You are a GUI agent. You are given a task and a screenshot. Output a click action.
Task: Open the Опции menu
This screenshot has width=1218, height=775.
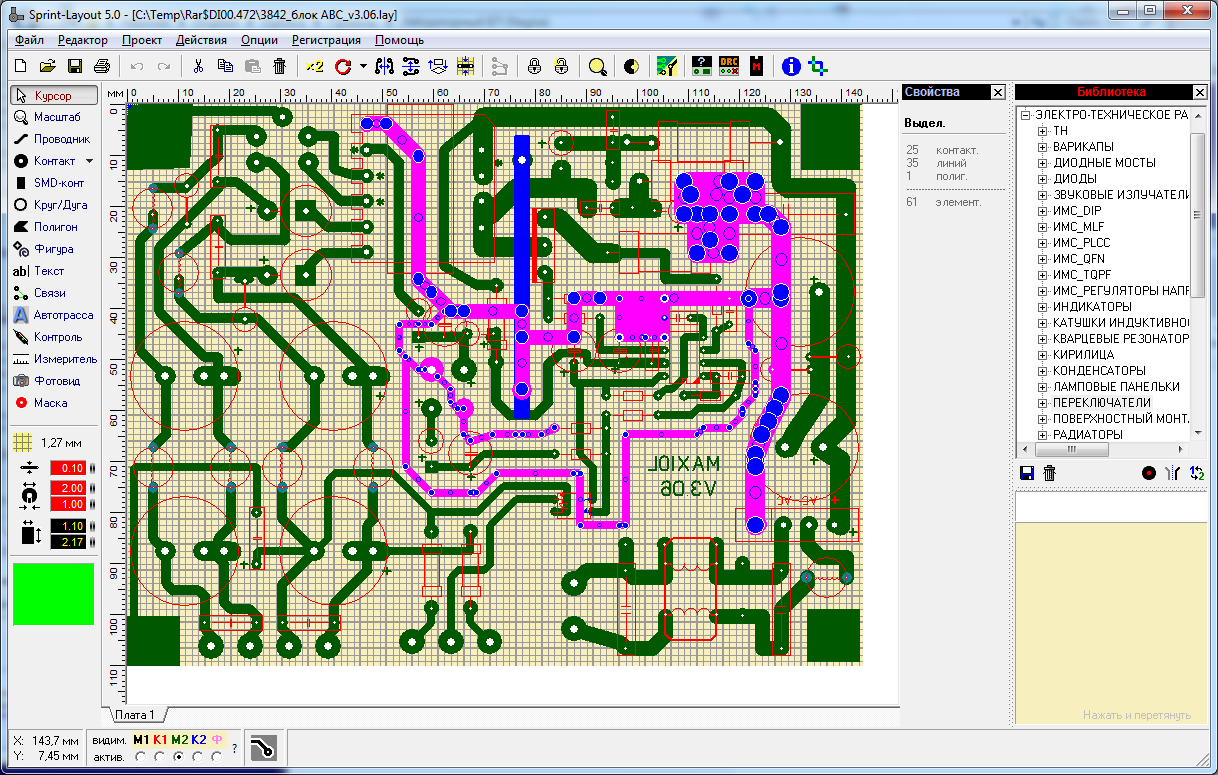pyautogui.click(x=259, y=40)
